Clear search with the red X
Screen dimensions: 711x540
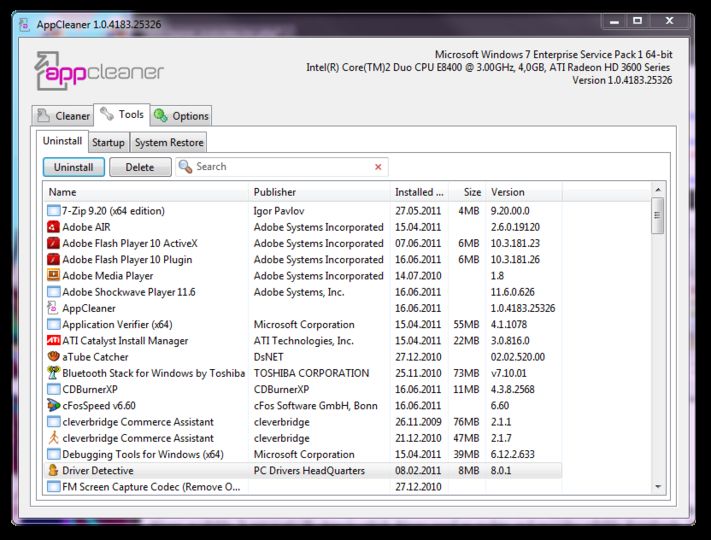pyautogui.click(x=378, y=167)
